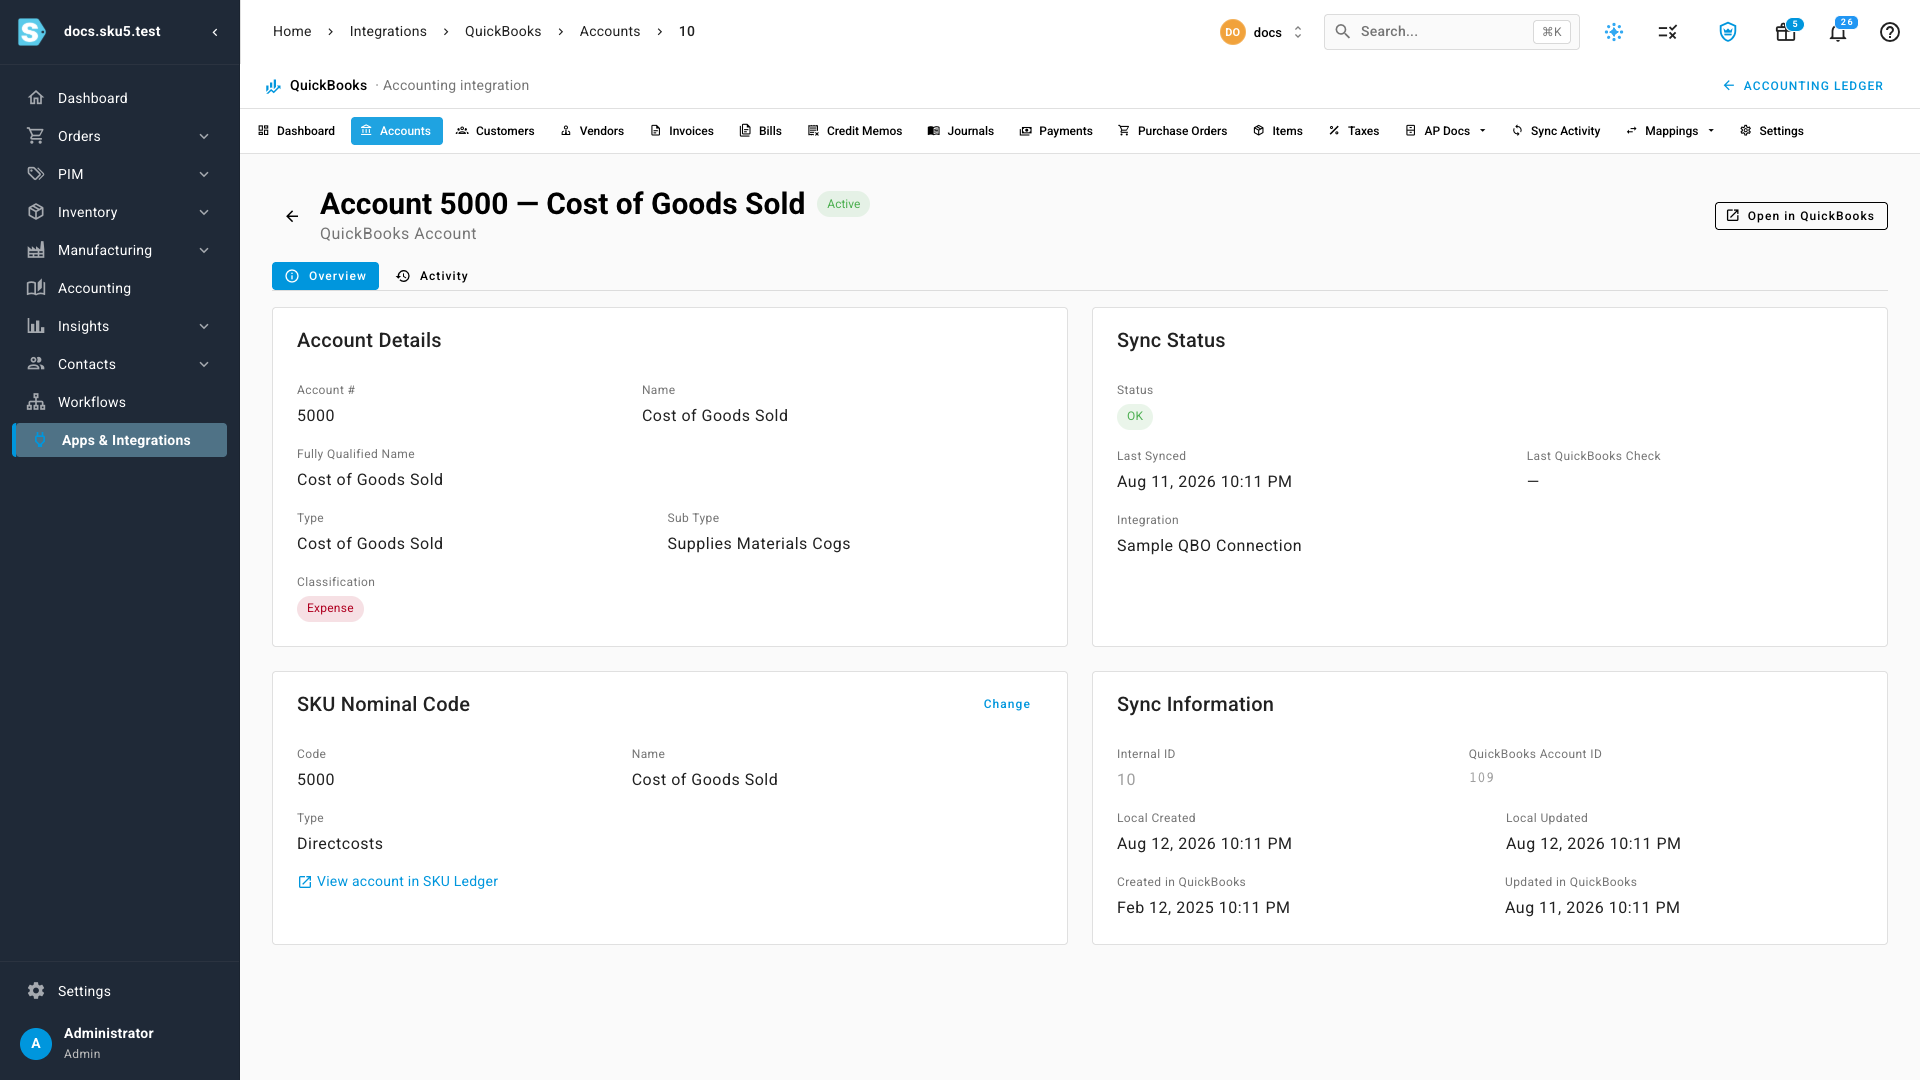Screen dimensions: 1920x1080
Task: Click the Orders cart icon in sidebar
Action: click(x=36, y=136)
